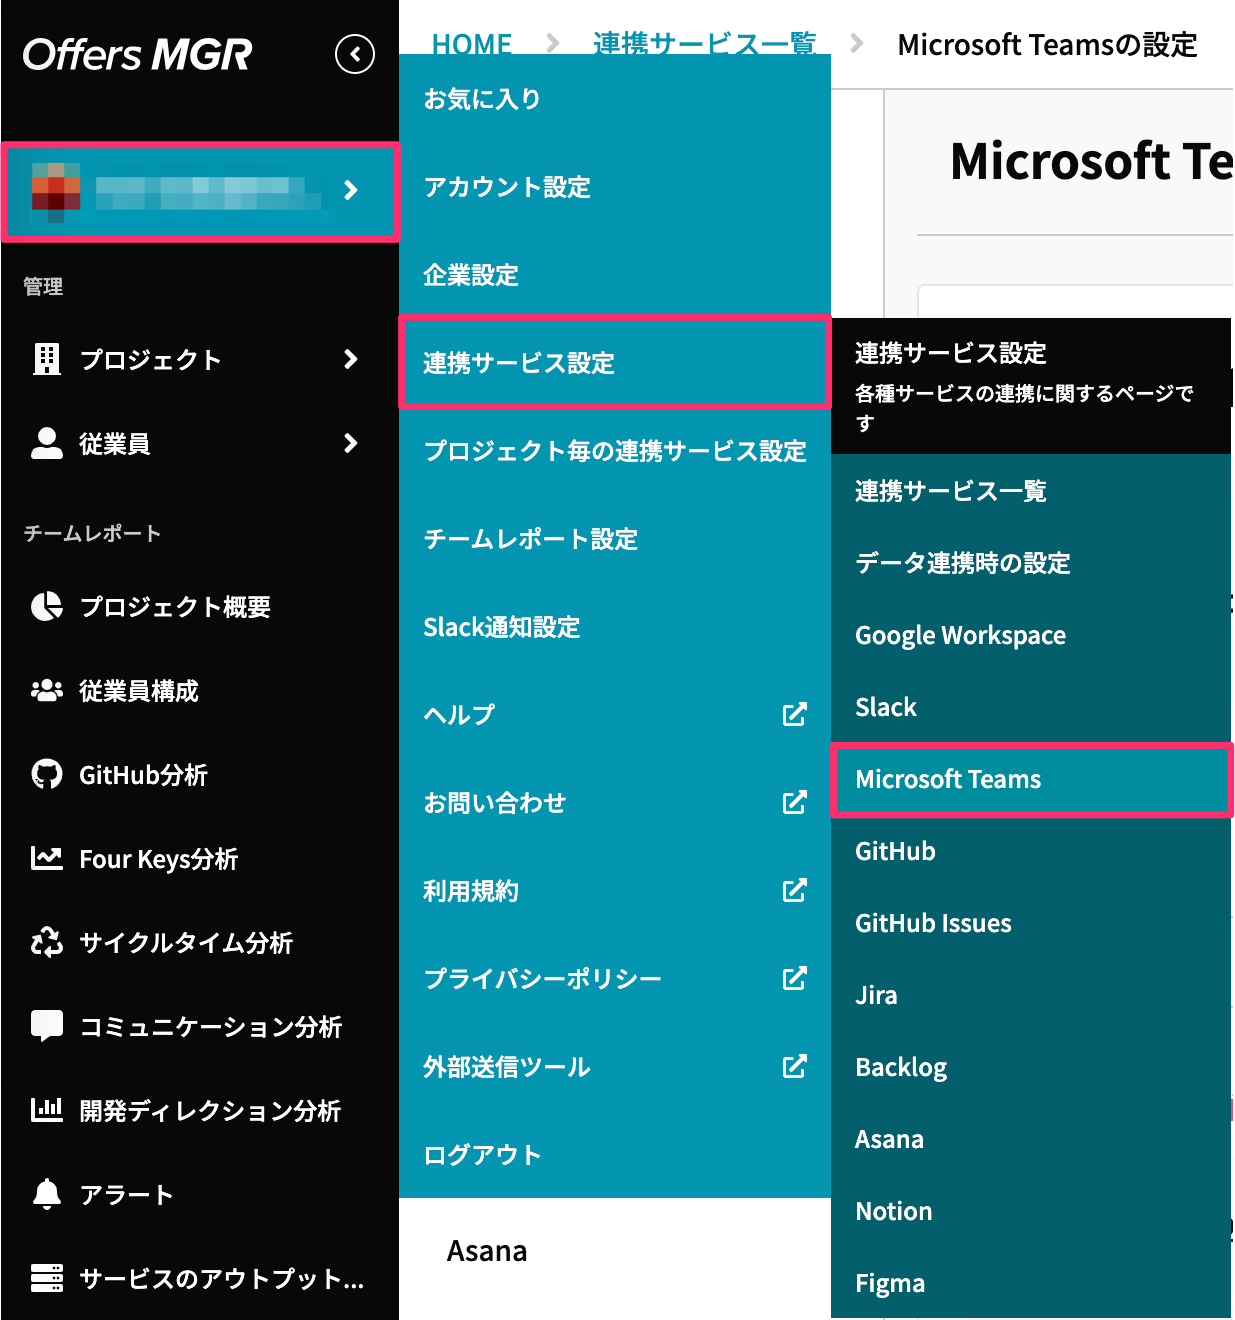Viewport: 1235px width, 1320px height.
Task: Click the サイクルタイム分析 cycle icon
Action: click(x=46, y=942)
